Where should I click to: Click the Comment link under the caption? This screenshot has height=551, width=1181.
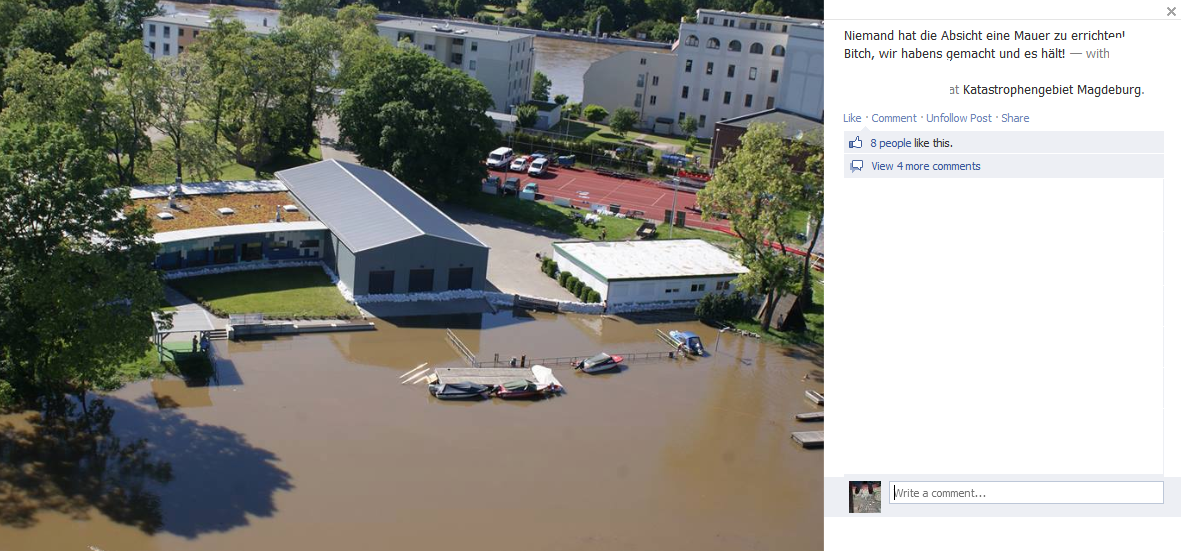click(894, 118)
